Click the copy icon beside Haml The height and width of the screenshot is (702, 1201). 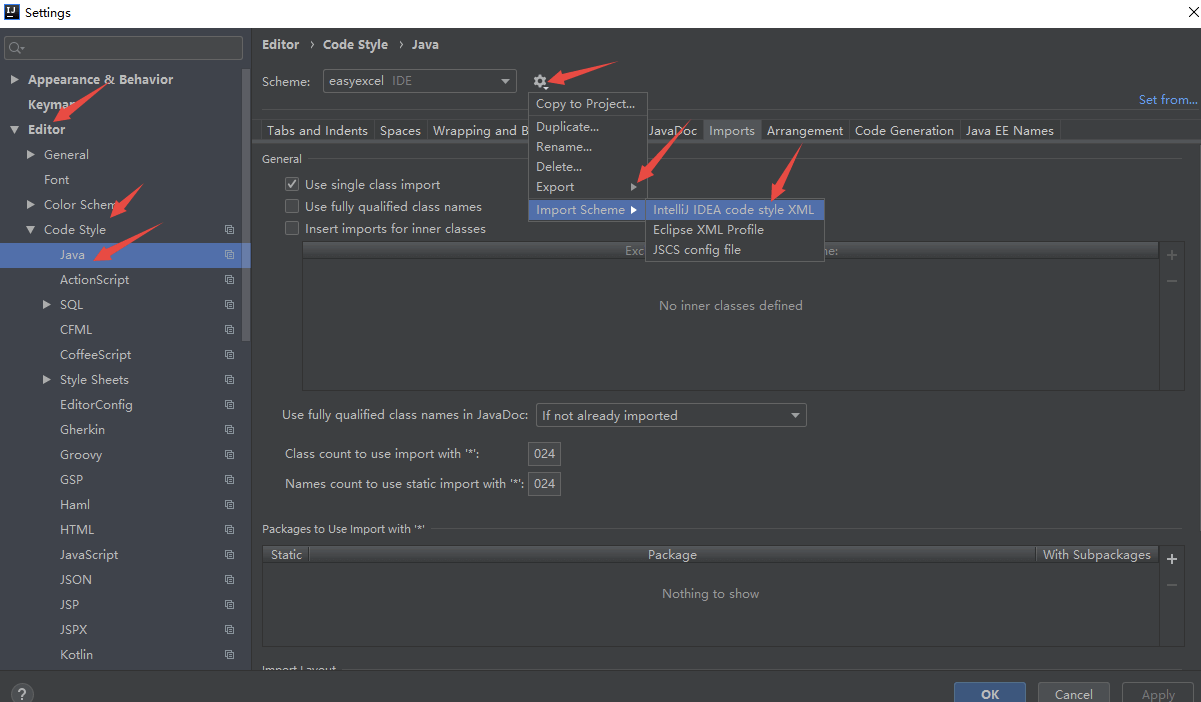tap(230, 505)
